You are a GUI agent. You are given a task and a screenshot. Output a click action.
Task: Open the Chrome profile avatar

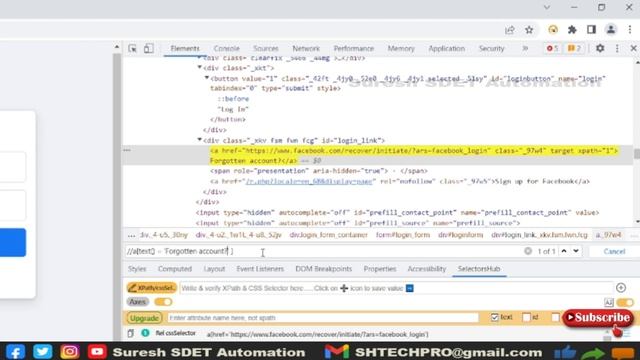611,29
